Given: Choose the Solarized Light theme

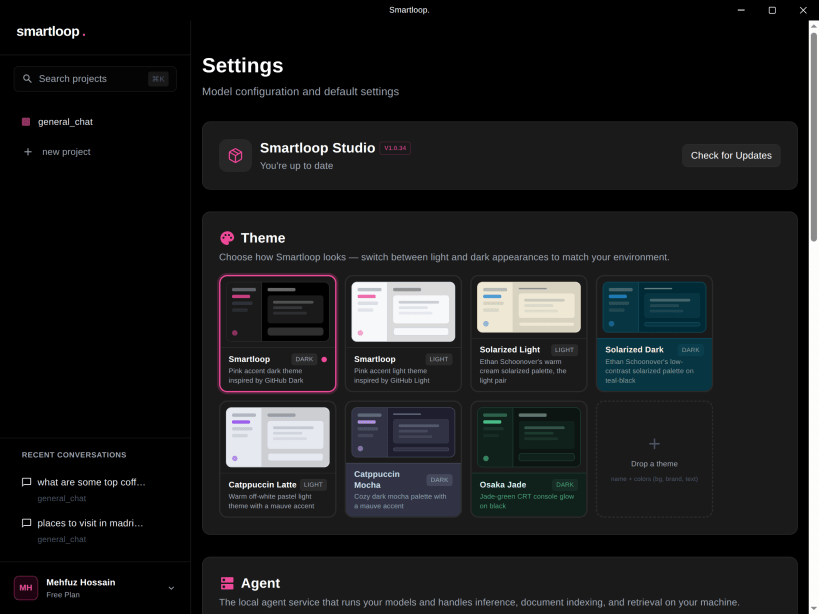Looking at the screenshot, I should click(x=529, y=334).
